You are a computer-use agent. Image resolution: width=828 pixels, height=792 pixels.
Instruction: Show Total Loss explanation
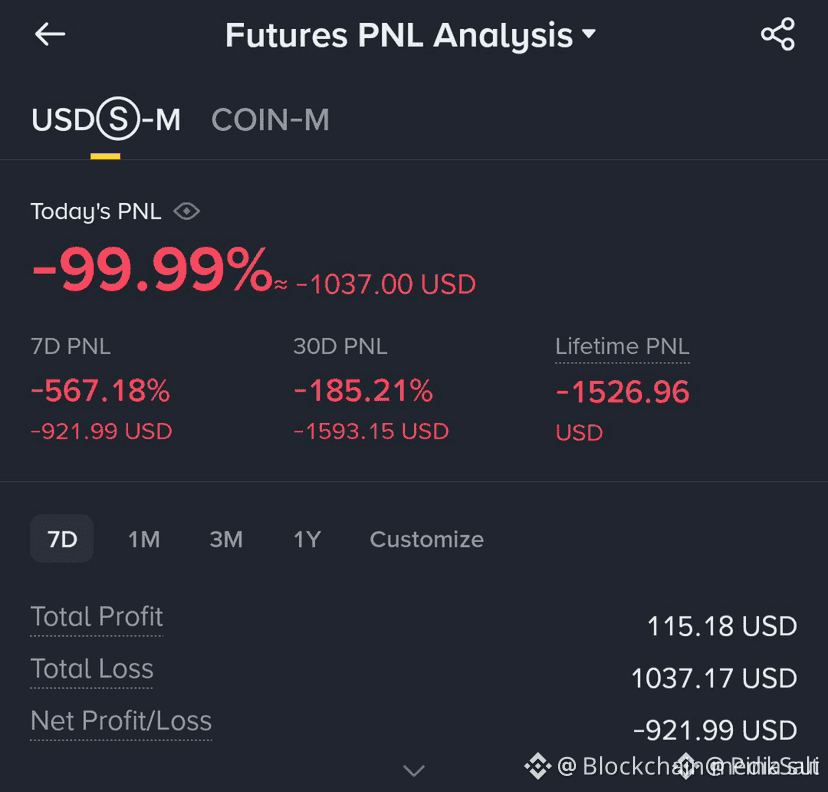(x=92, y=668)
